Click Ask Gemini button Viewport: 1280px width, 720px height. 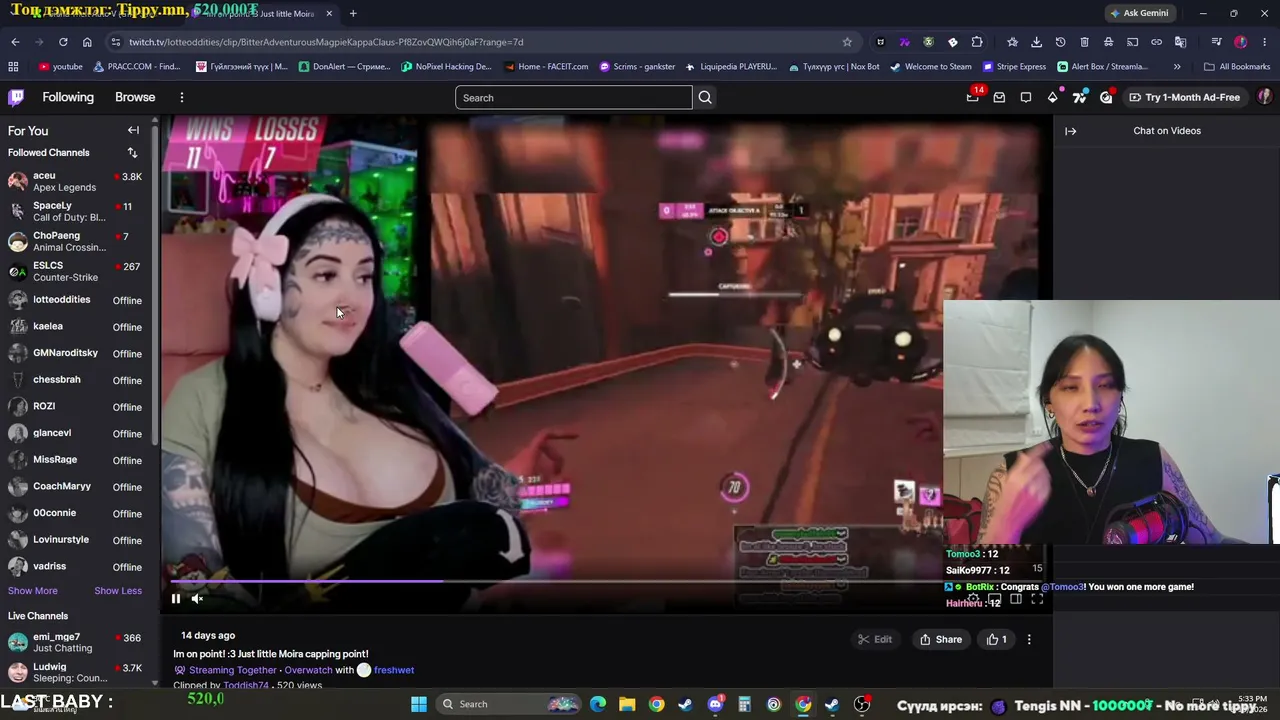click(x=1139, y=13)
